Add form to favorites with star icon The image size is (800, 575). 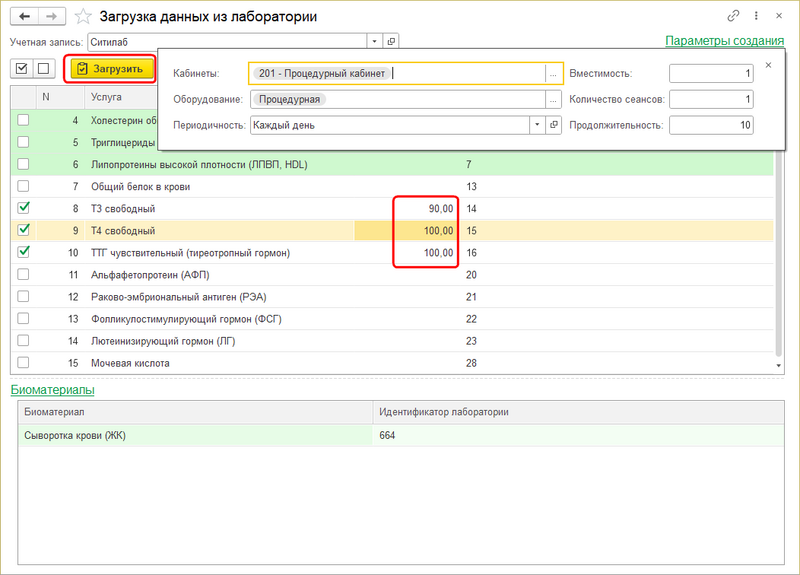84,16
